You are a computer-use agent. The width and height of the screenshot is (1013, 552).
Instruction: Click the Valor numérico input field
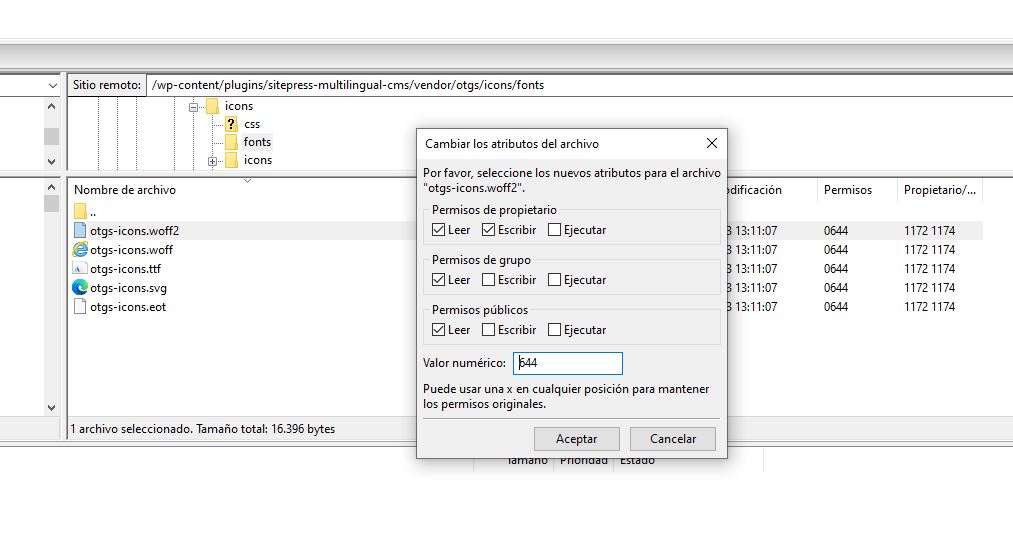coord(567,363)
